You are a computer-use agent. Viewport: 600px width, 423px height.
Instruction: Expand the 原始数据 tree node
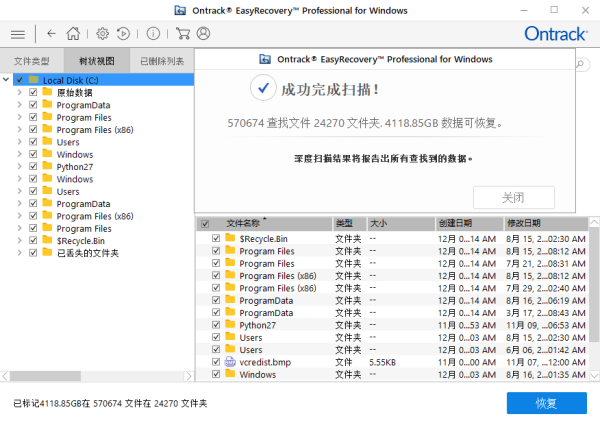pos(19,92)
